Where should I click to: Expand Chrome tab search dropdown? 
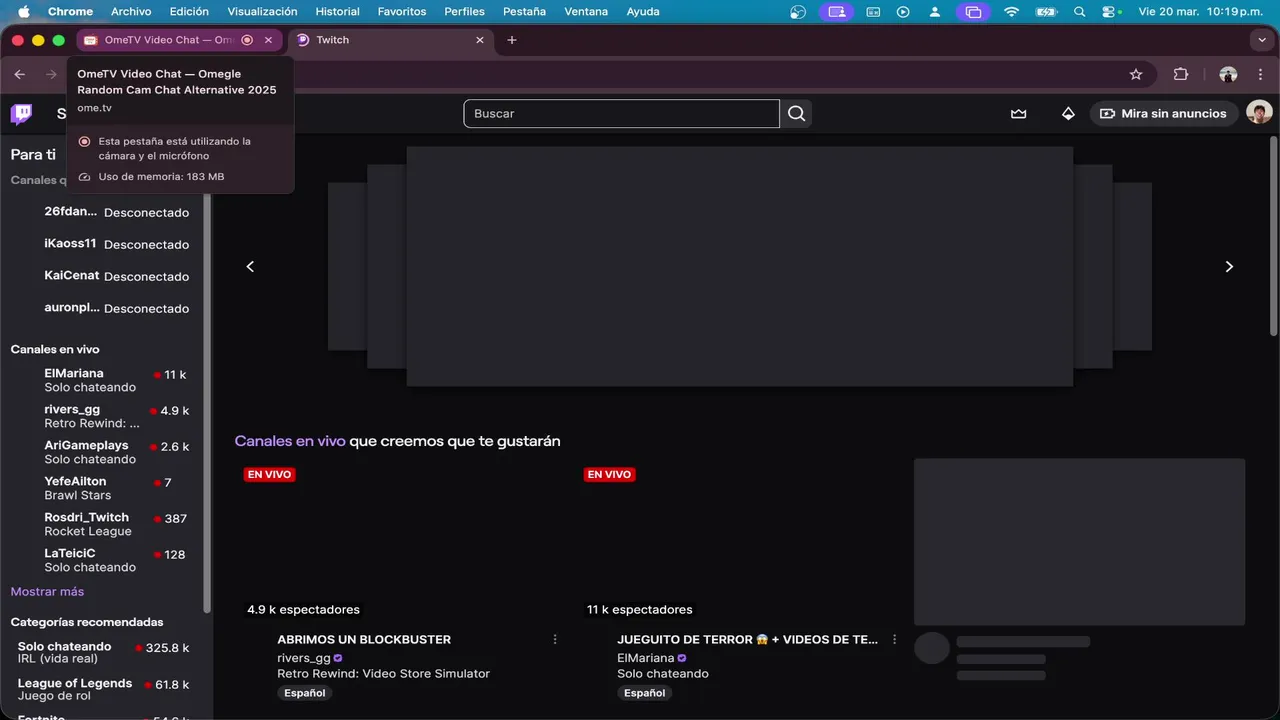(1261, 40)
